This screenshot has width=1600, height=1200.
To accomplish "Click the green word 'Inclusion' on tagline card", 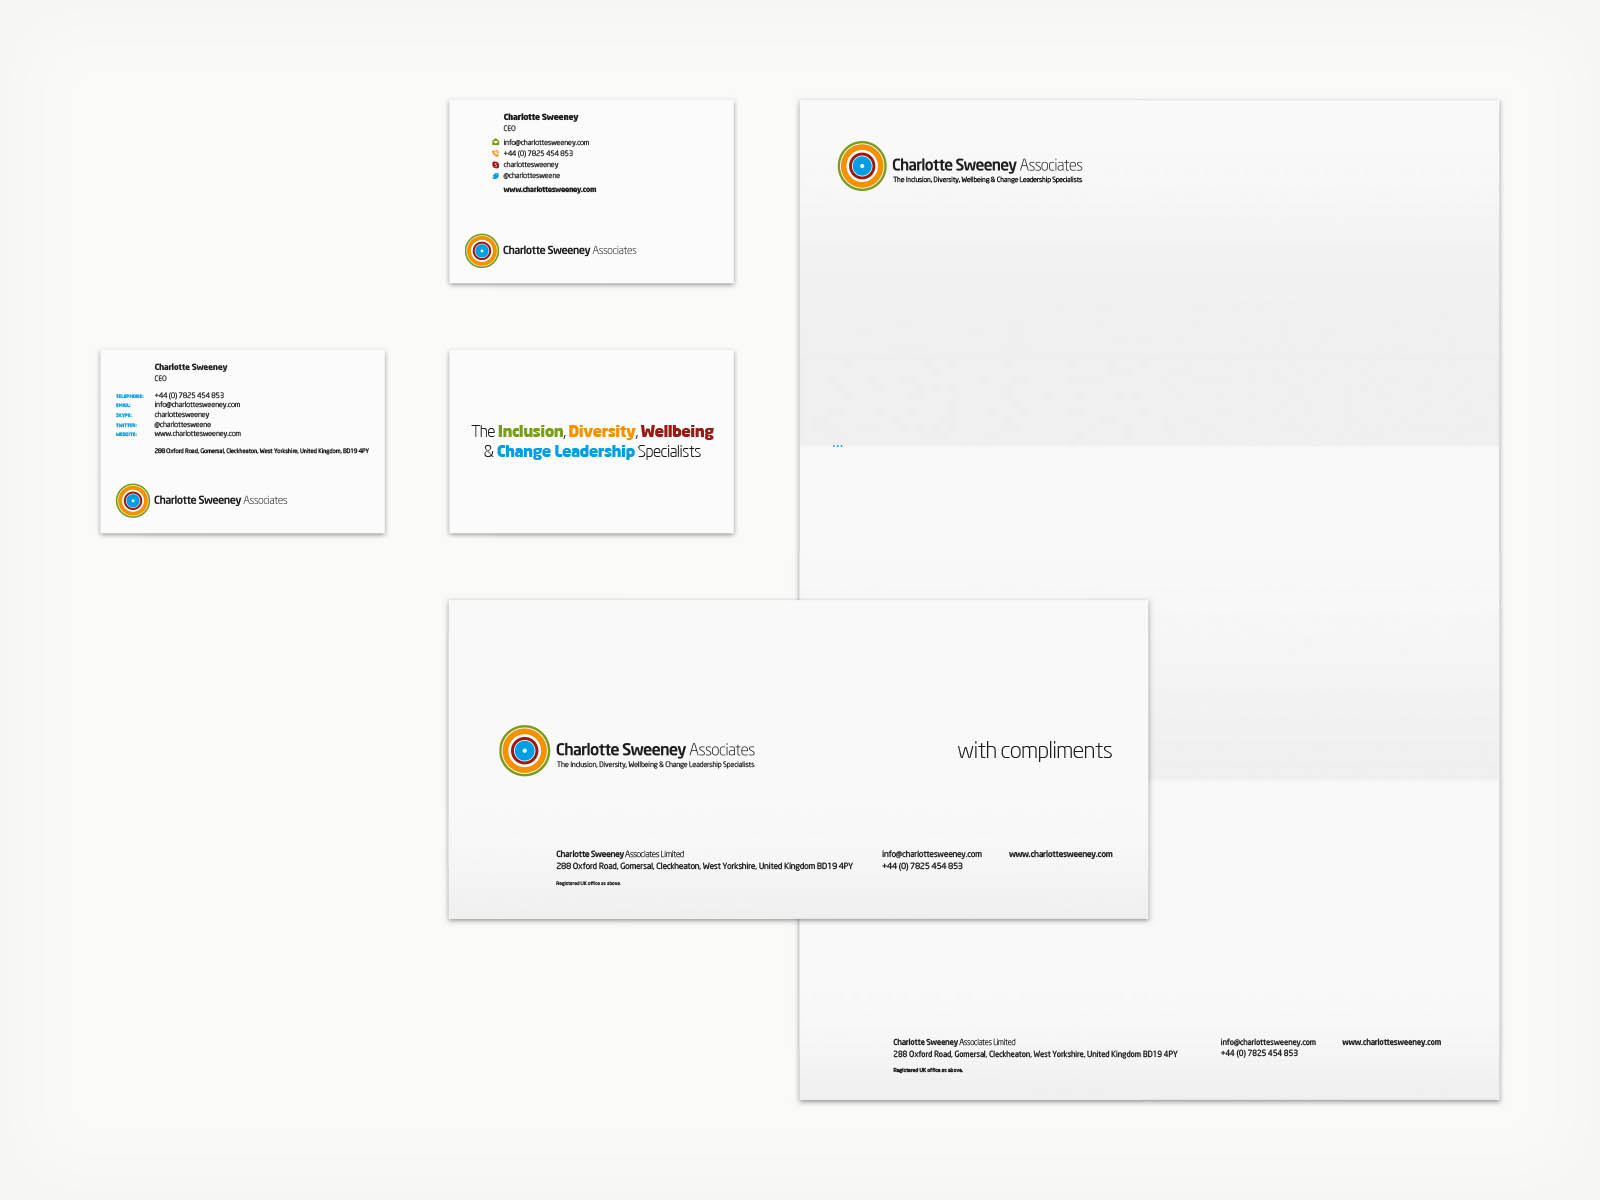I will tap(531, 431).
